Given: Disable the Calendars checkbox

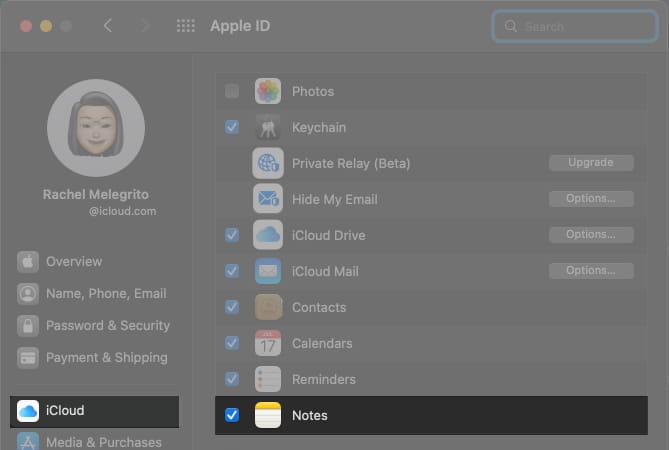Looking at the screenshot, I should (232, 343).
